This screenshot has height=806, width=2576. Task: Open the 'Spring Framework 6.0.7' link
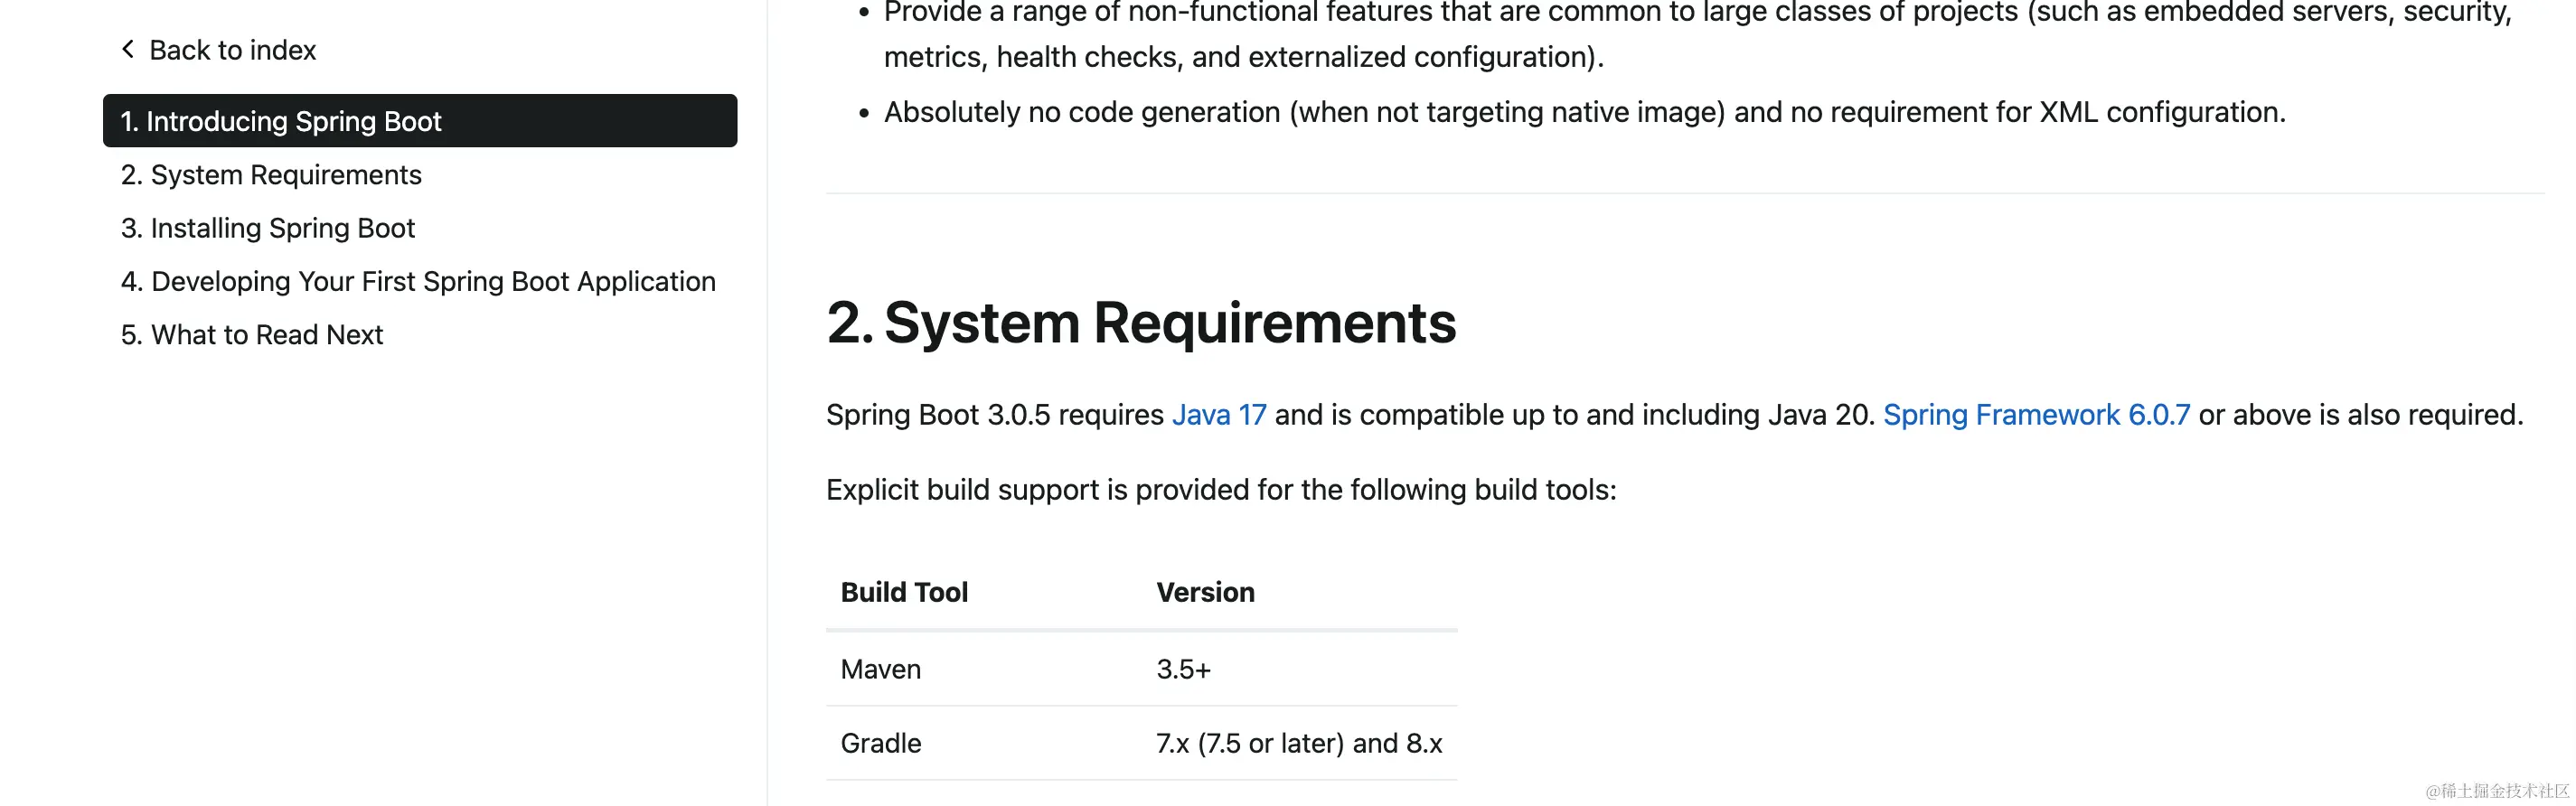[x=2036, y=414]
